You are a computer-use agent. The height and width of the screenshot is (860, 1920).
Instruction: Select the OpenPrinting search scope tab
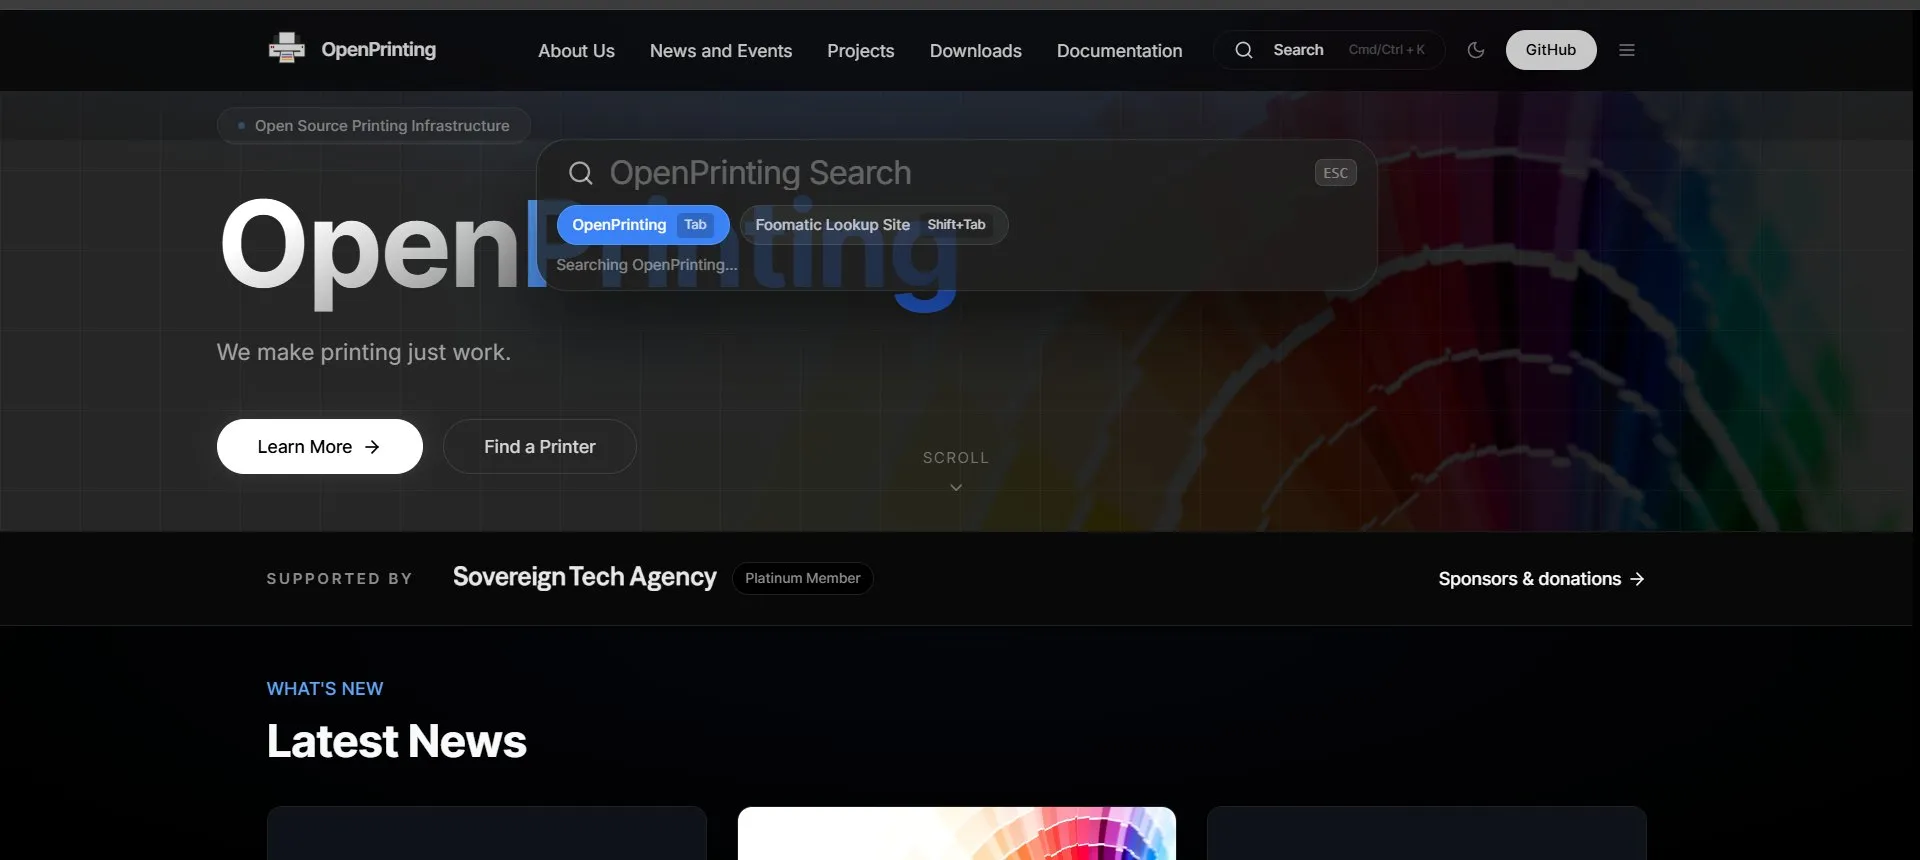[x=643, y=225]
